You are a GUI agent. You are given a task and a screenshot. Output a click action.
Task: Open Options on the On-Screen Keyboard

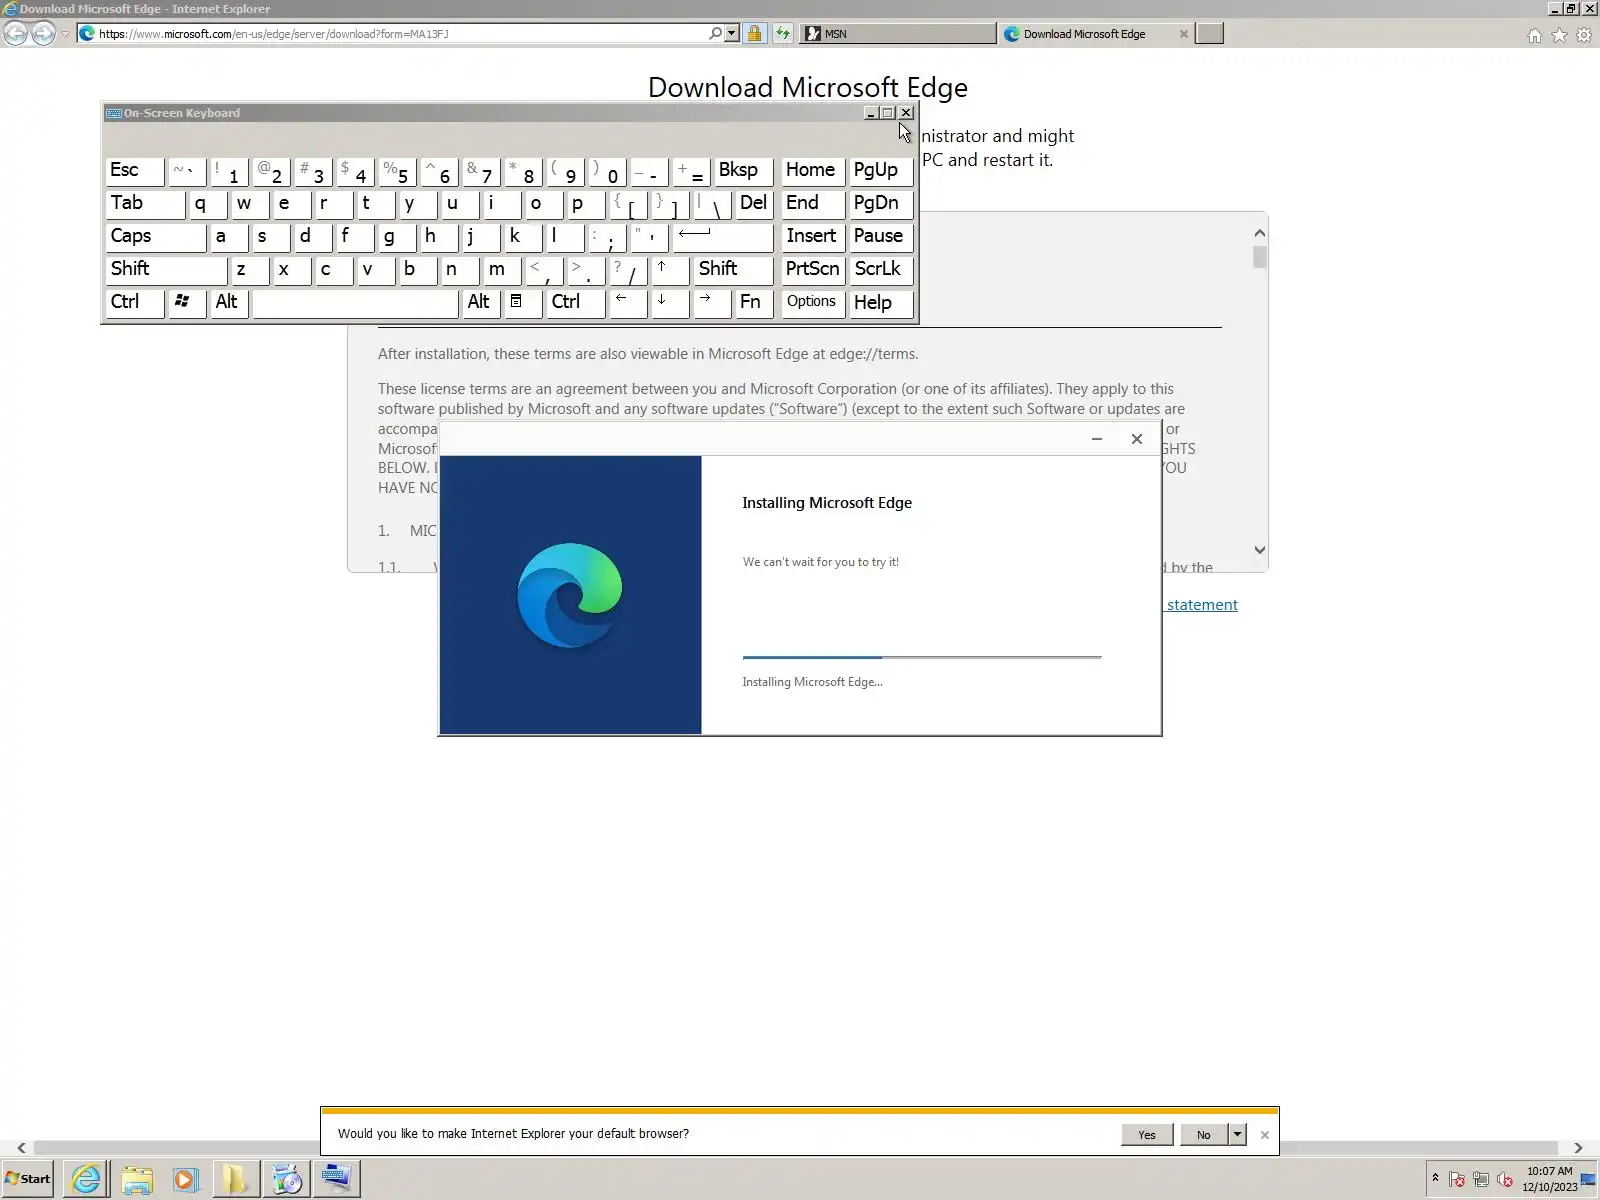coord(812,303)
